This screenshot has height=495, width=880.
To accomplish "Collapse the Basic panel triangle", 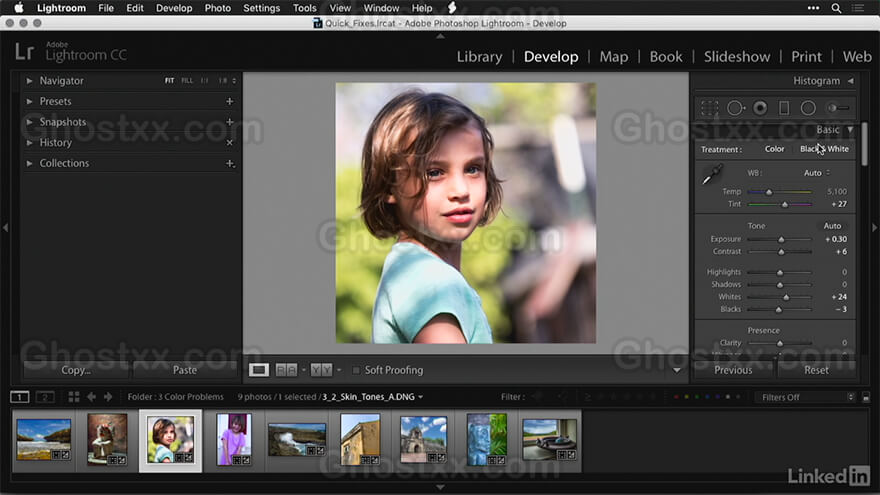I will [x=851, y=130].
